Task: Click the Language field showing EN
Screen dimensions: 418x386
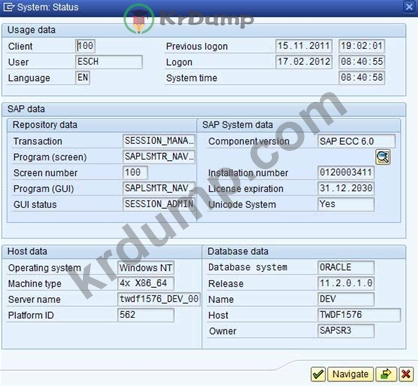Action: (83, 78)
